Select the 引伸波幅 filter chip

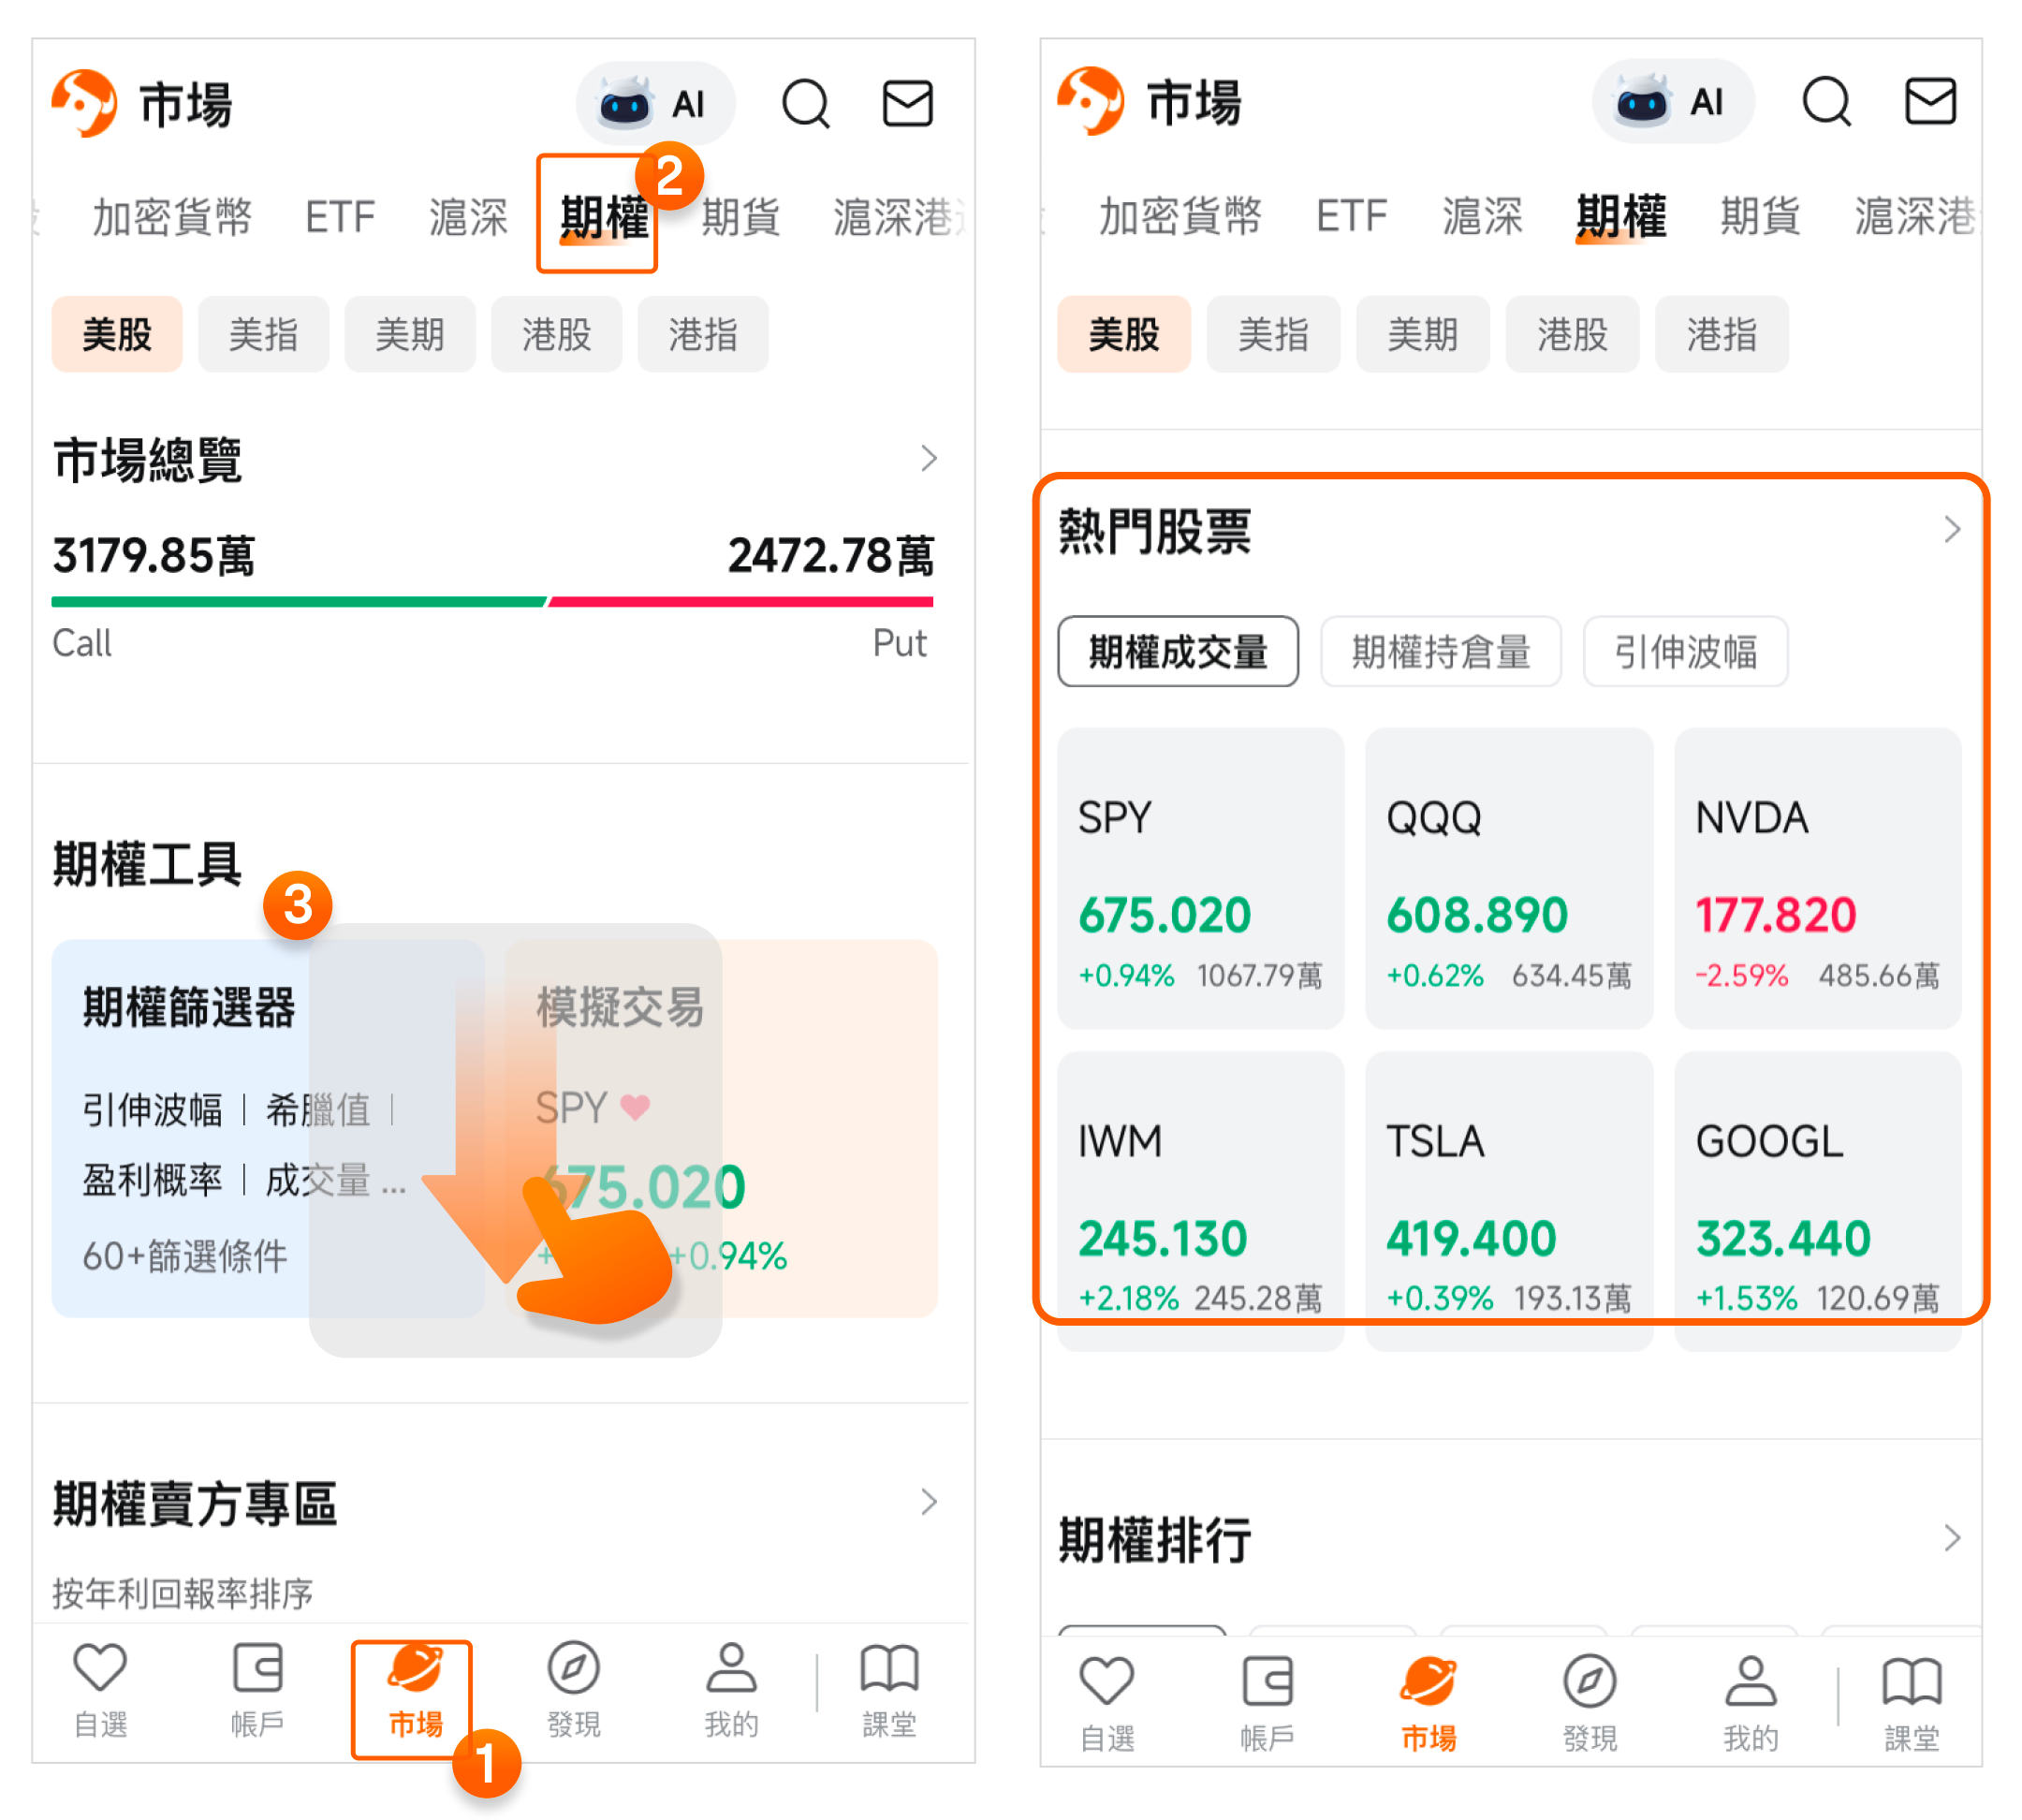coord(1685,652)
